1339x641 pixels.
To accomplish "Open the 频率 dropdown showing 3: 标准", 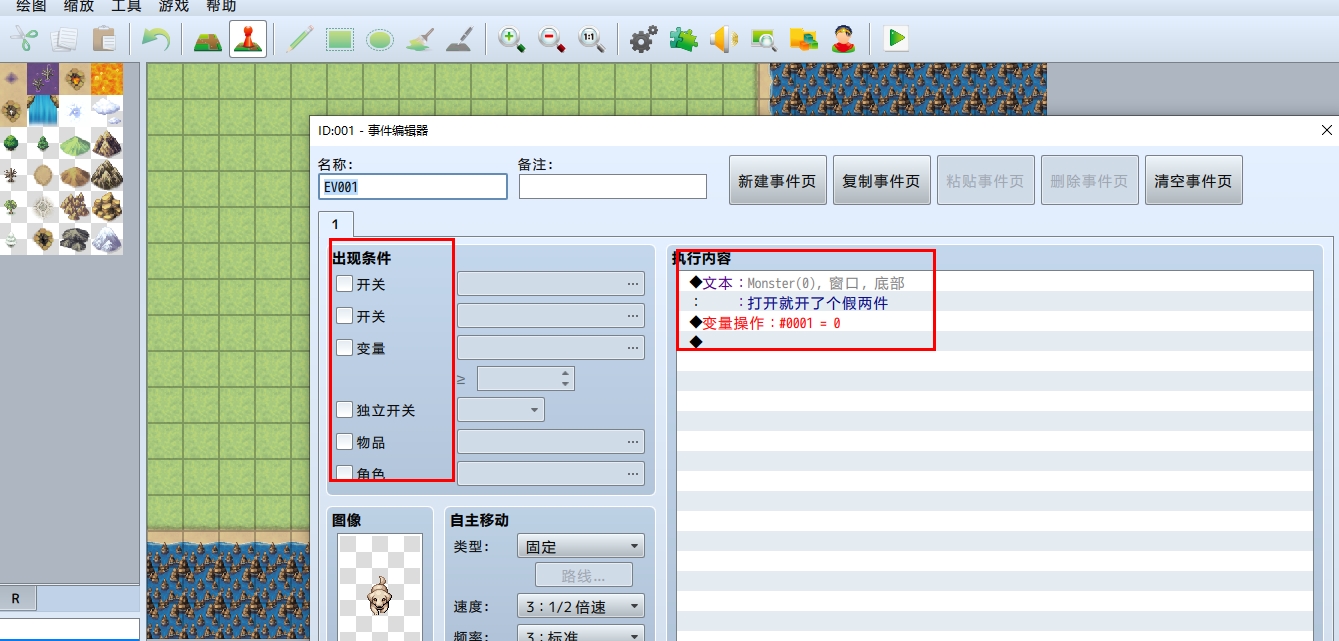I will 581,635.
